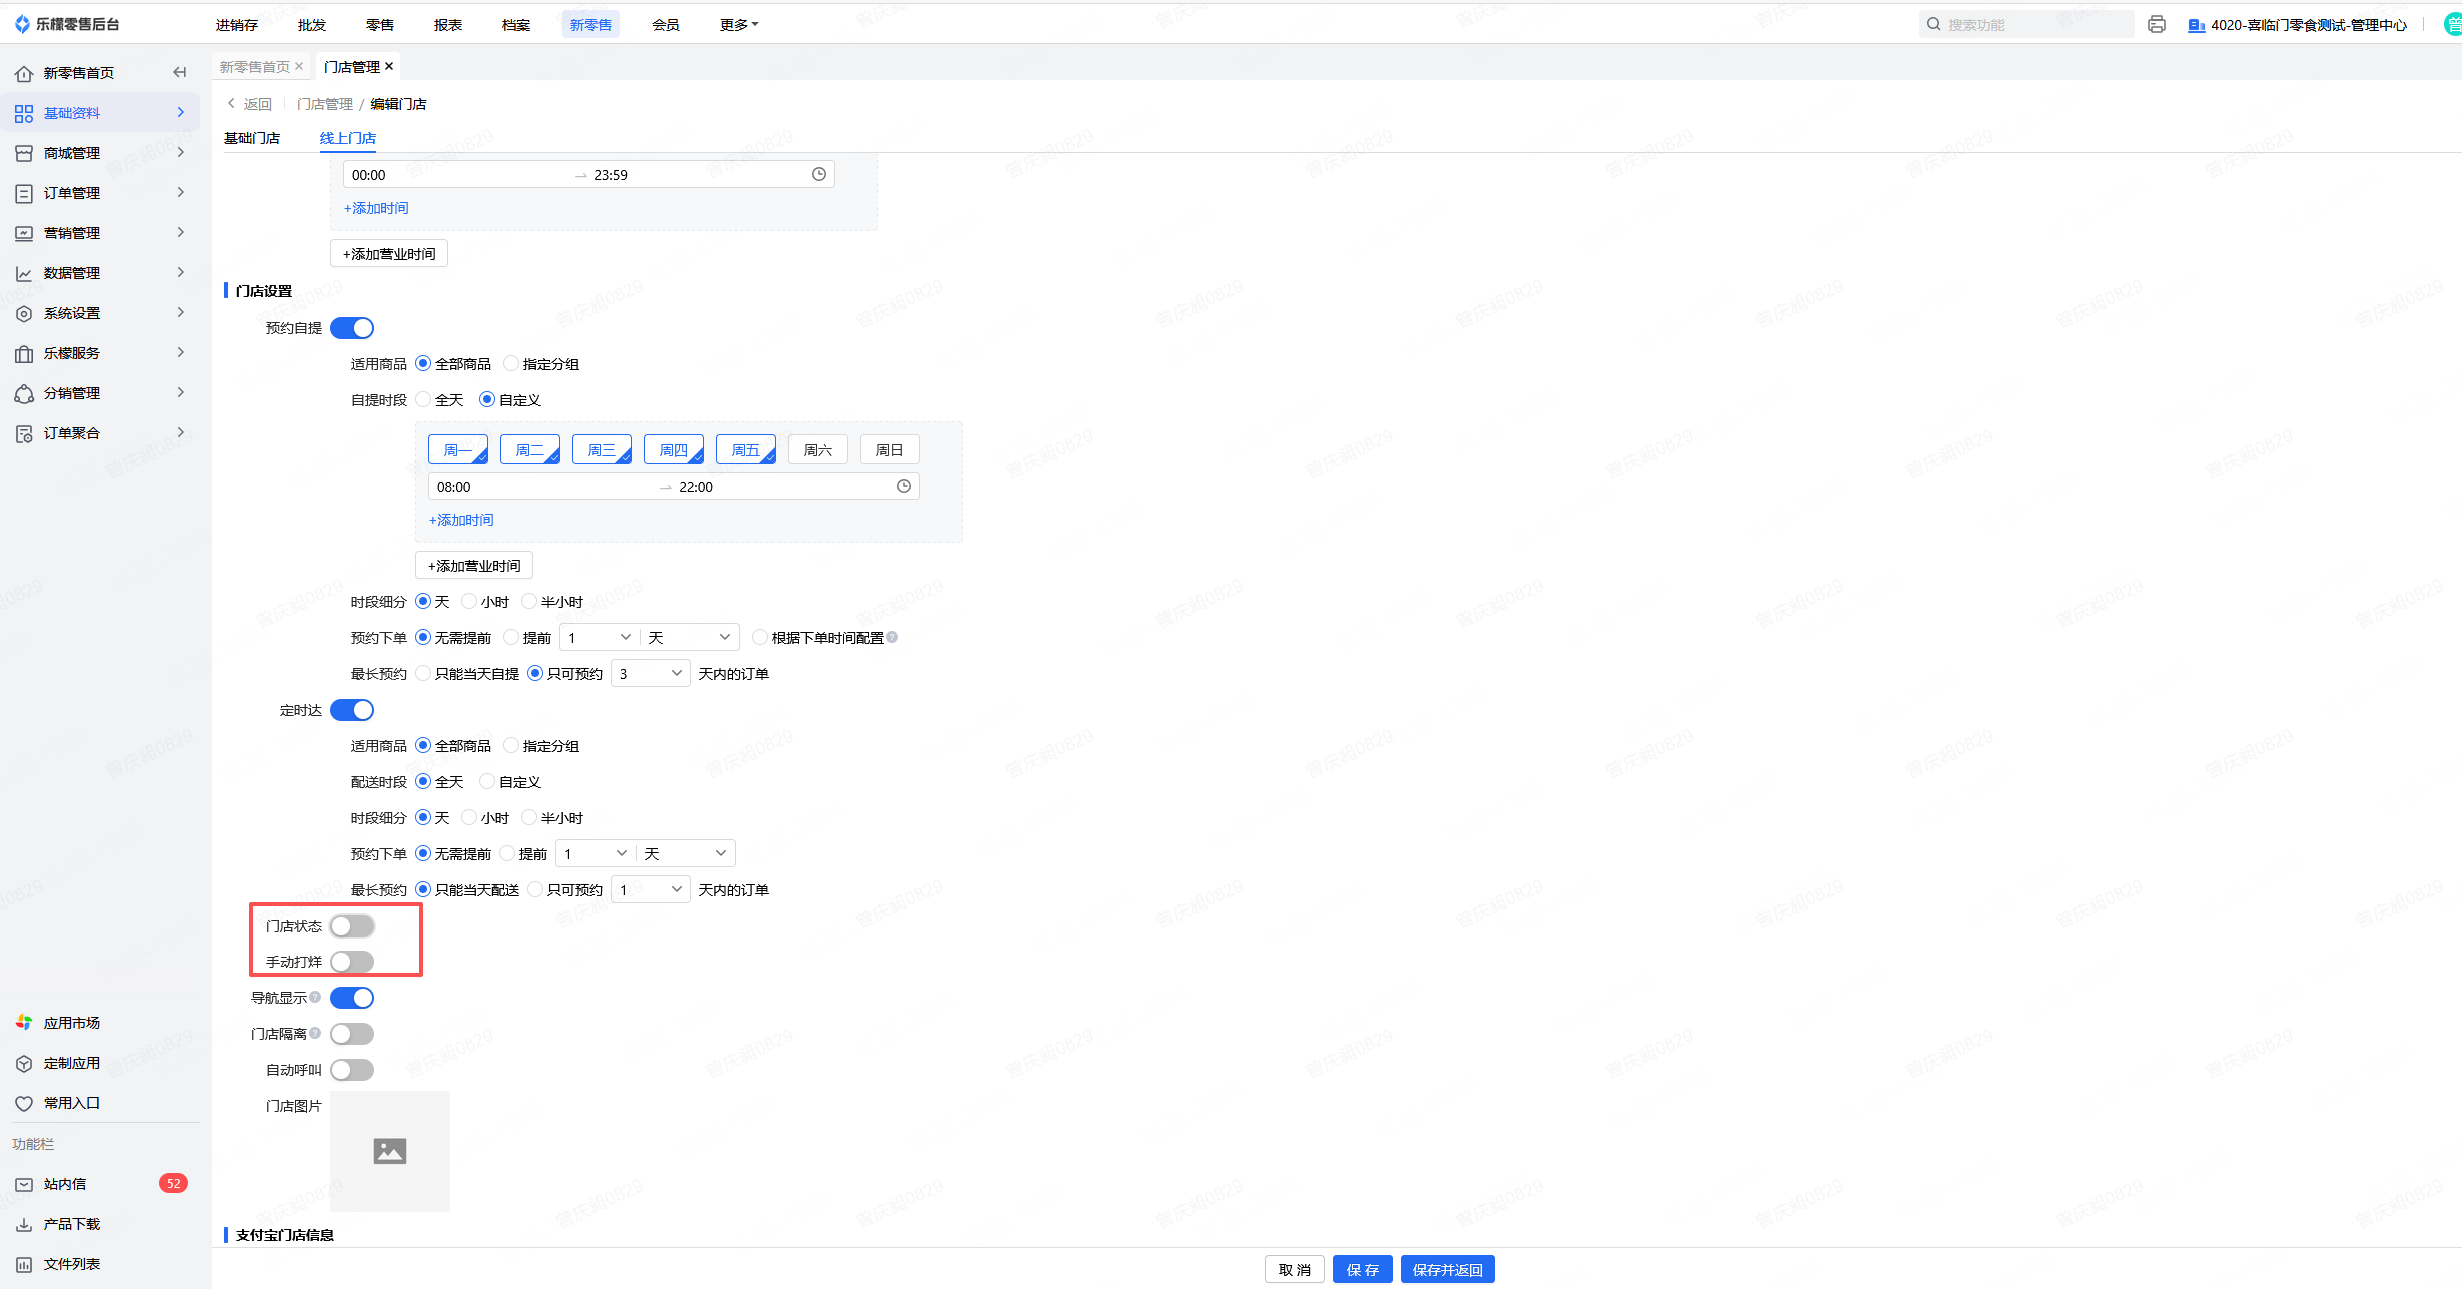Image resolution: width=2462 pixels, height=1289 pixels.
Task: Click the 产品下载 download icon
Action: point(24,1224)
